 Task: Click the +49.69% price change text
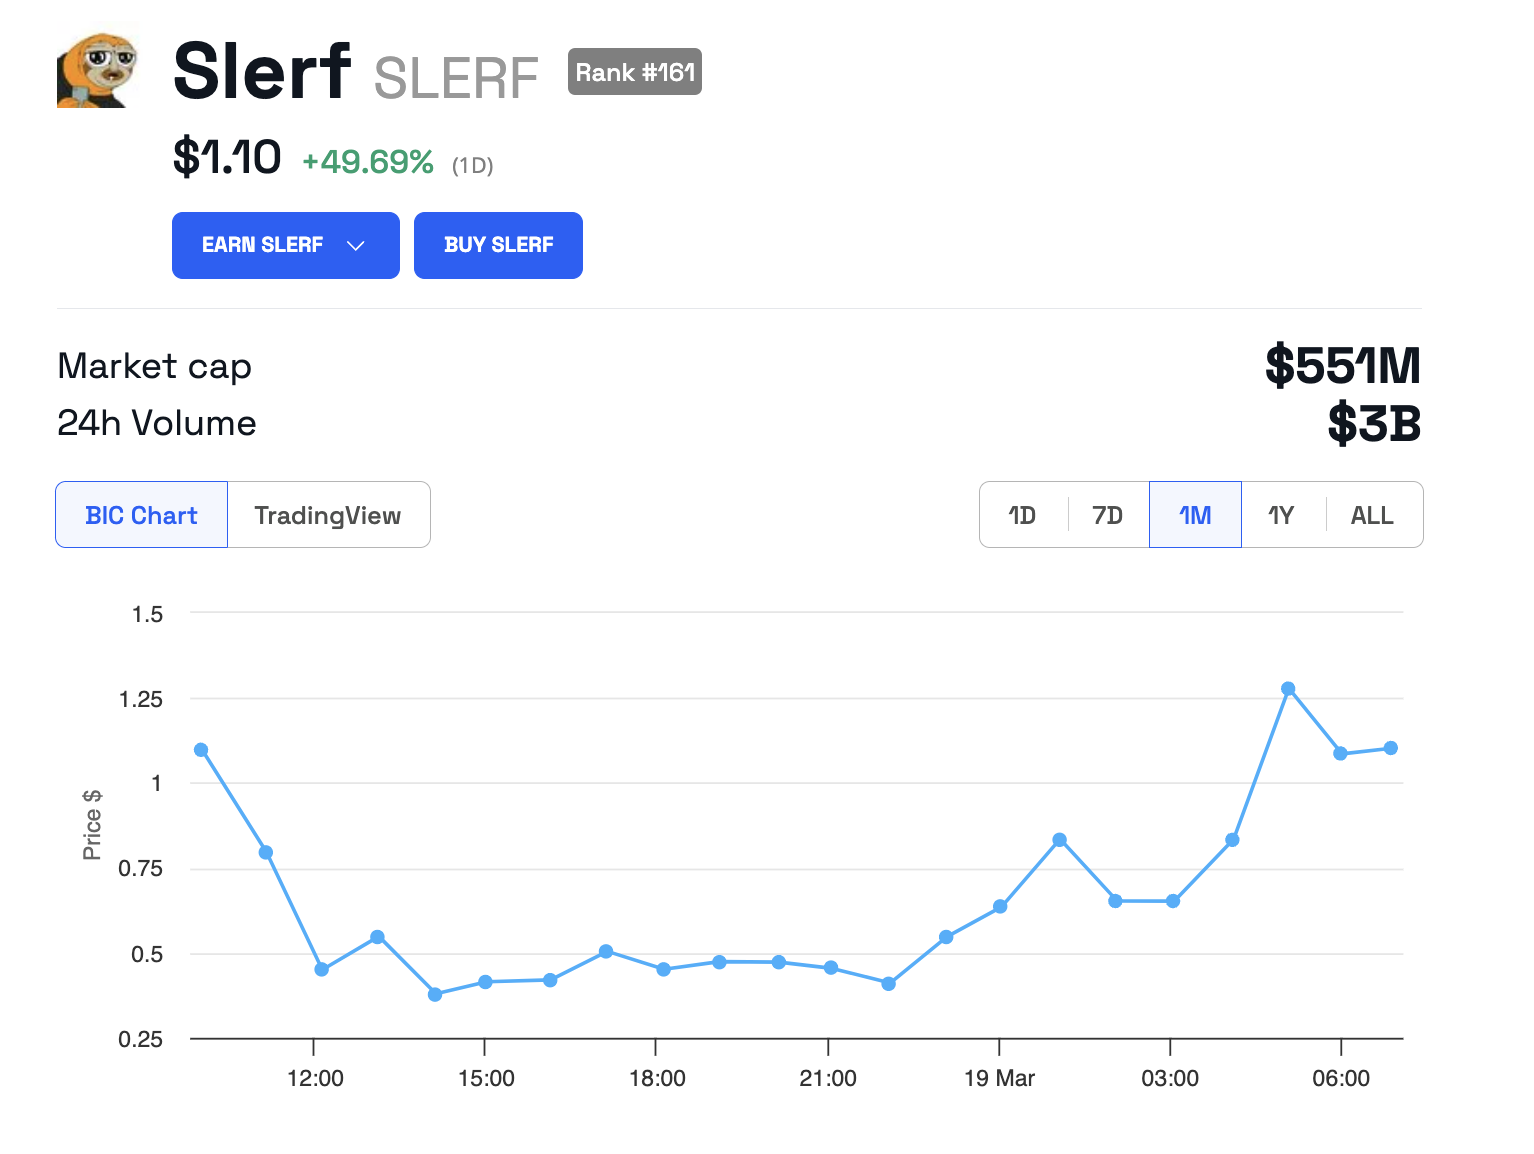[x=368, y=162]
